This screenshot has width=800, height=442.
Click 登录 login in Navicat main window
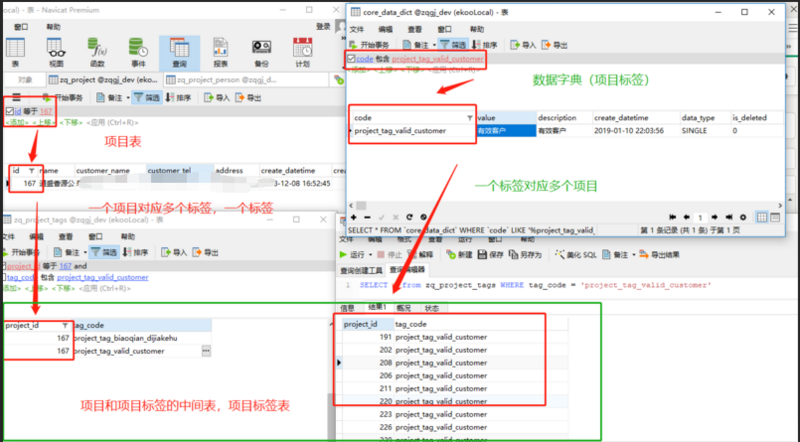pyautogui.click(x=323, y=27)
